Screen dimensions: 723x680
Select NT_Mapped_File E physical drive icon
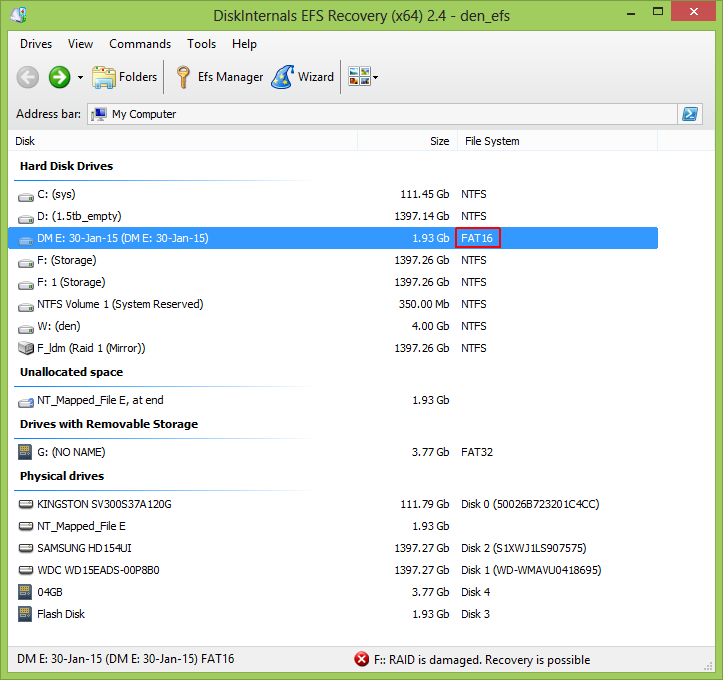[x=26, y=526]
